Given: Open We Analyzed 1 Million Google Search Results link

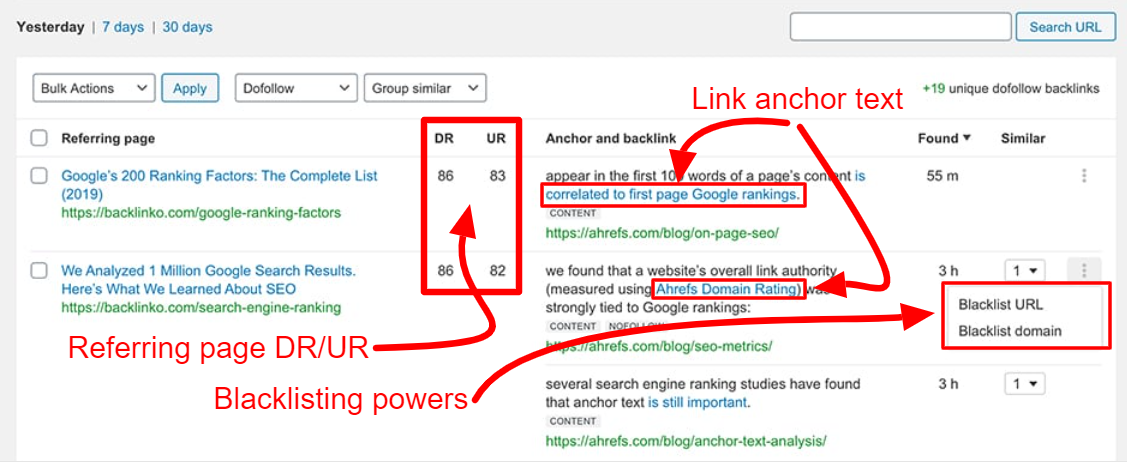Looking at the screenshot, I should (x=208, y=280).
